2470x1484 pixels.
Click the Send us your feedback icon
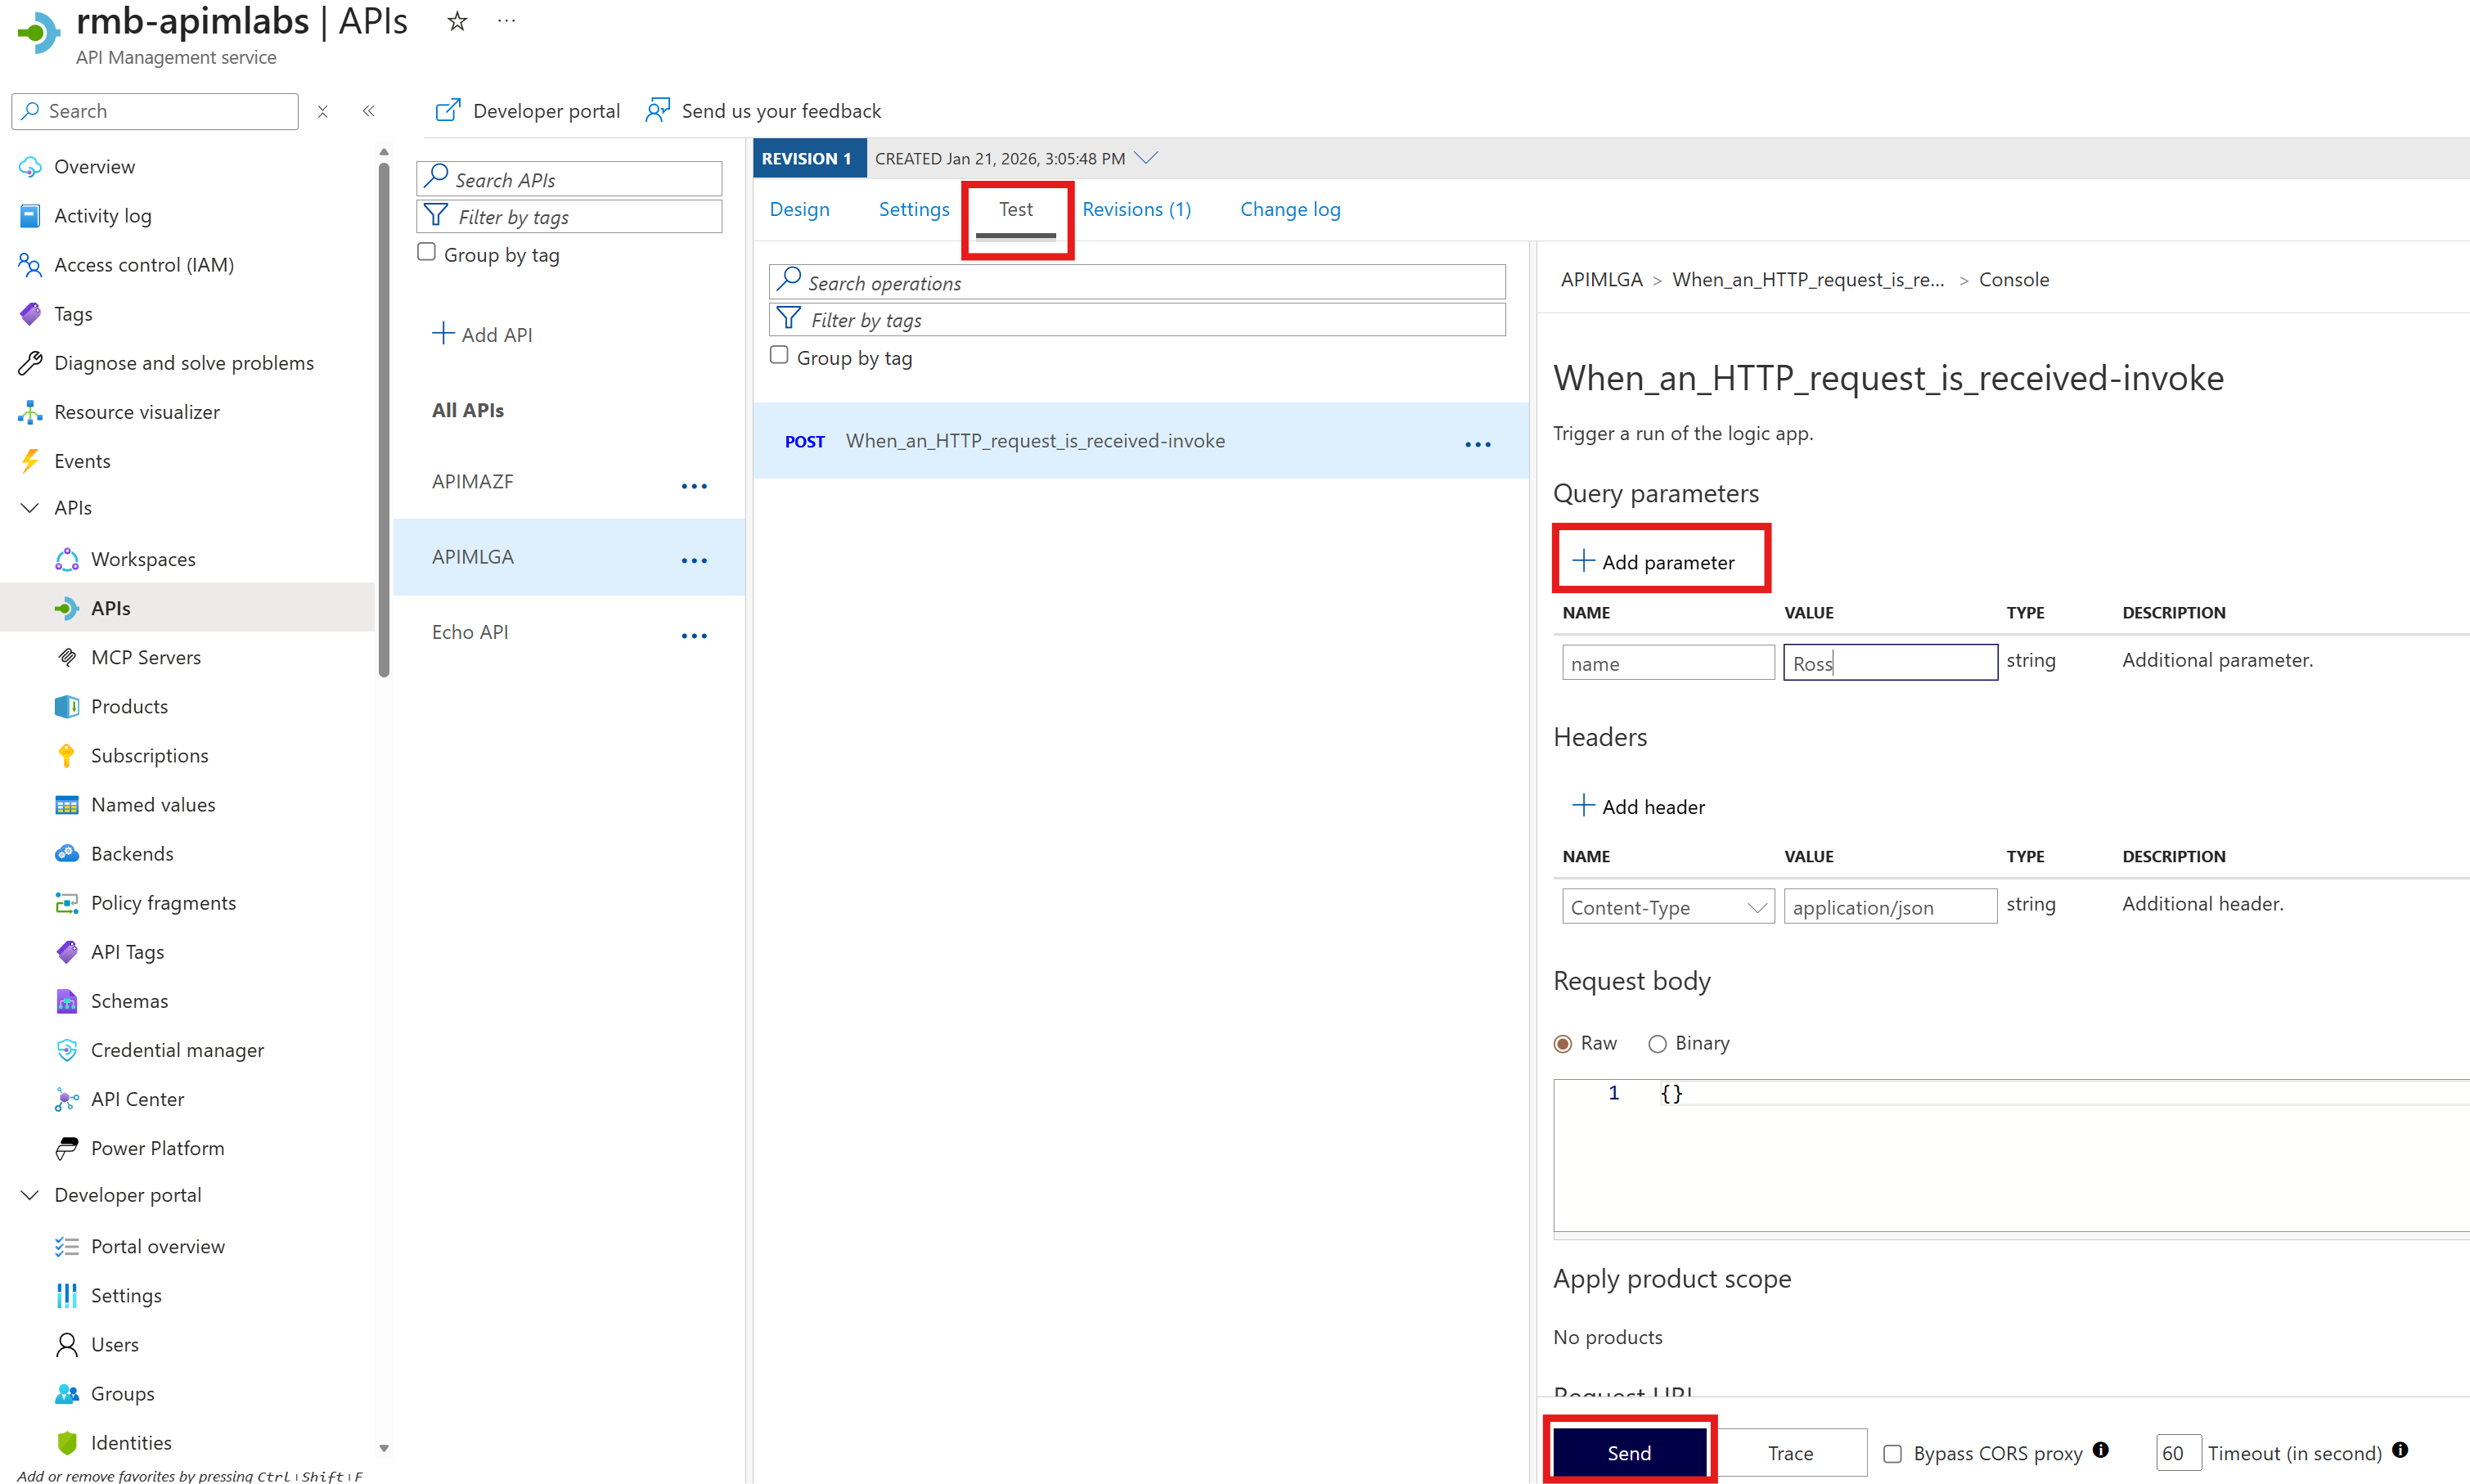tap(657, 110)
